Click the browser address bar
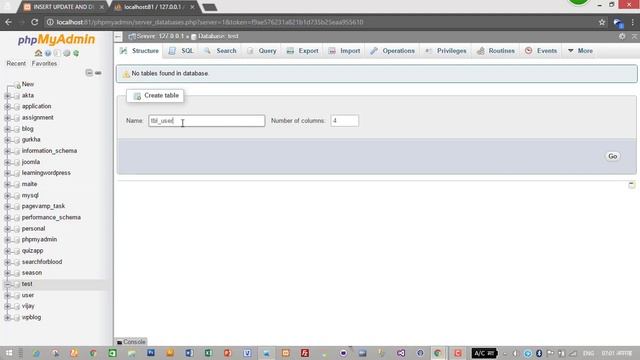 click(x=318, y=22)
